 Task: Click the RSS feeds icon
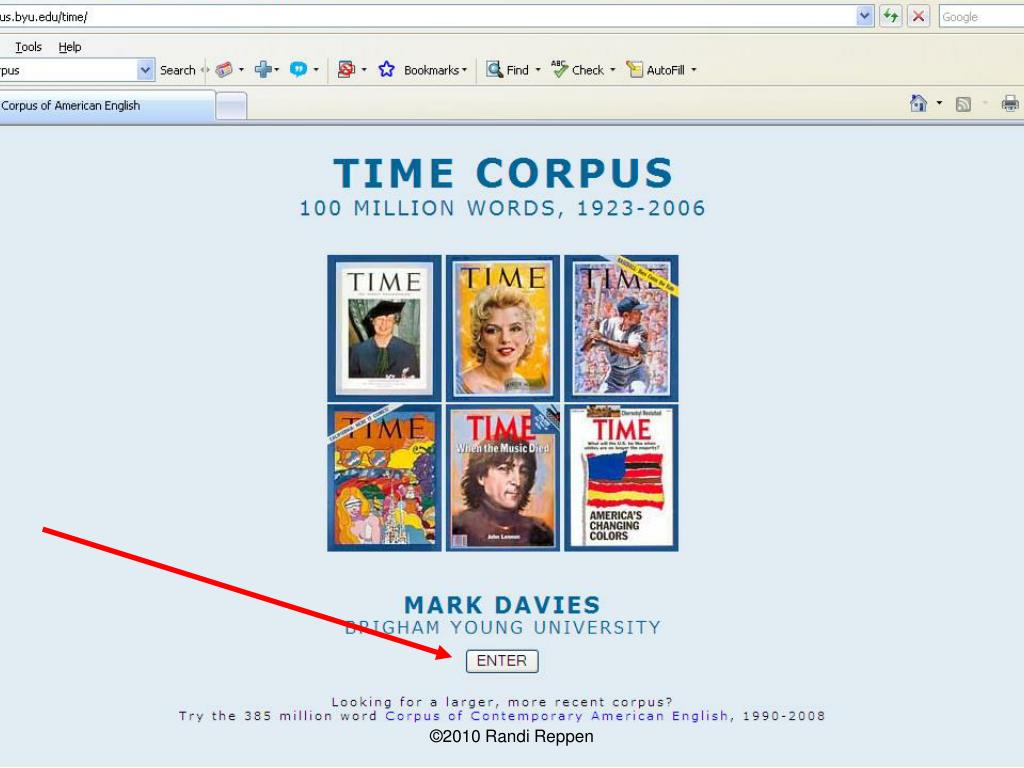click(x=963, y=104)
